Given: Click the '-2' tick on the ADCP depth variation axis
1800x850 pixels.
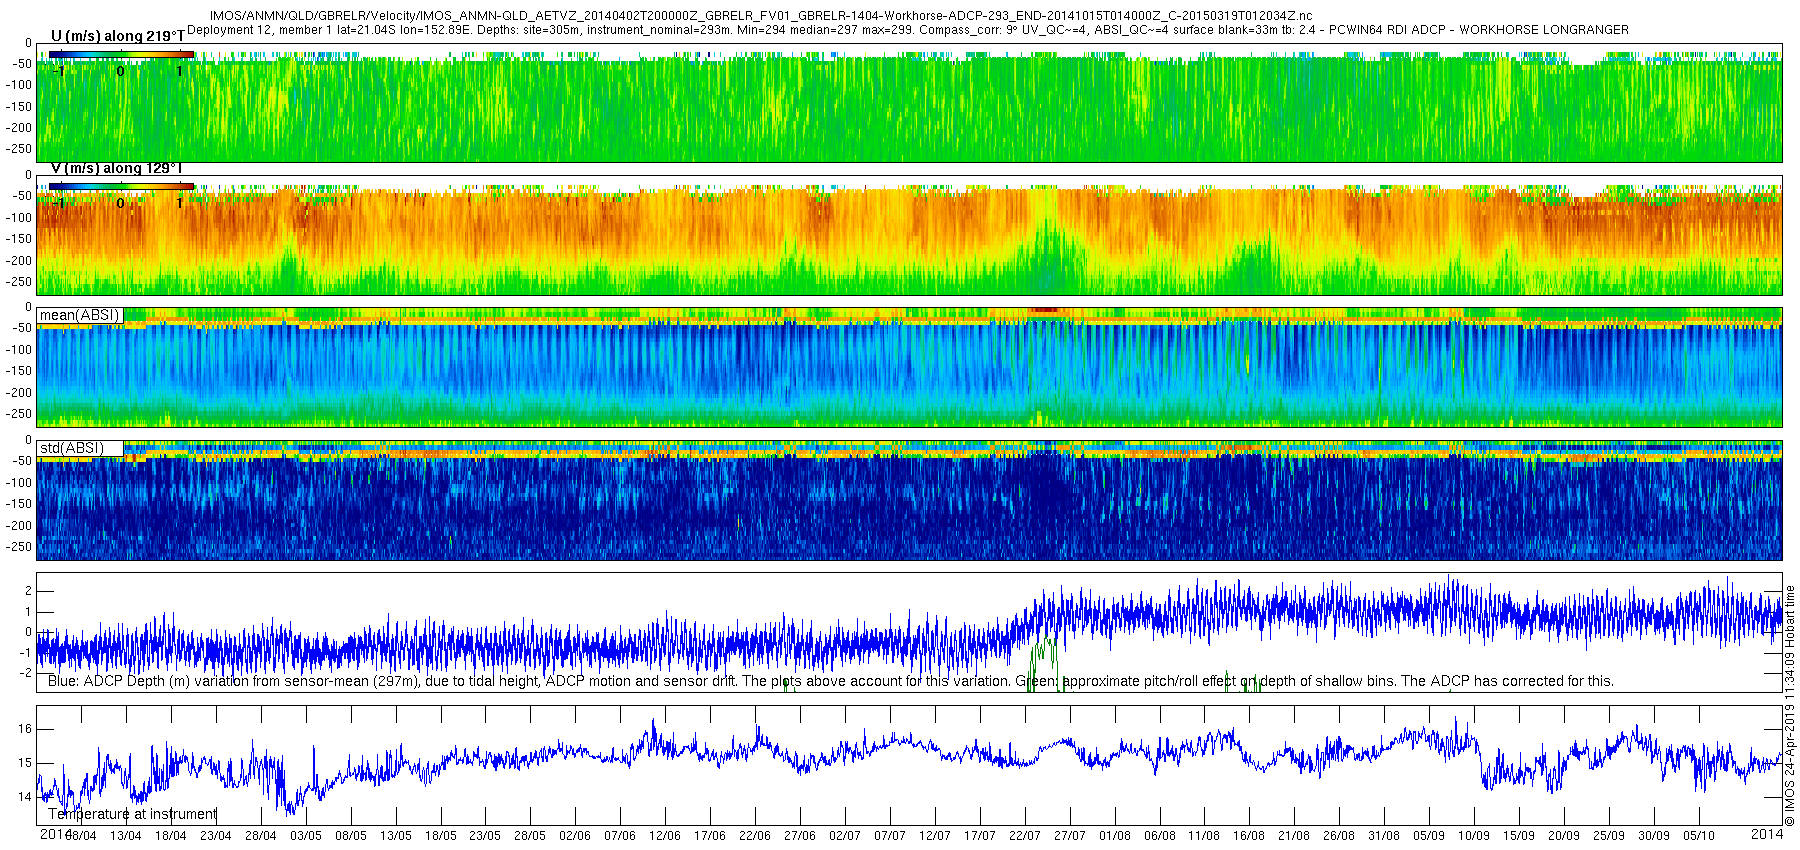Looking at the screenshot, I should [25, 673].
